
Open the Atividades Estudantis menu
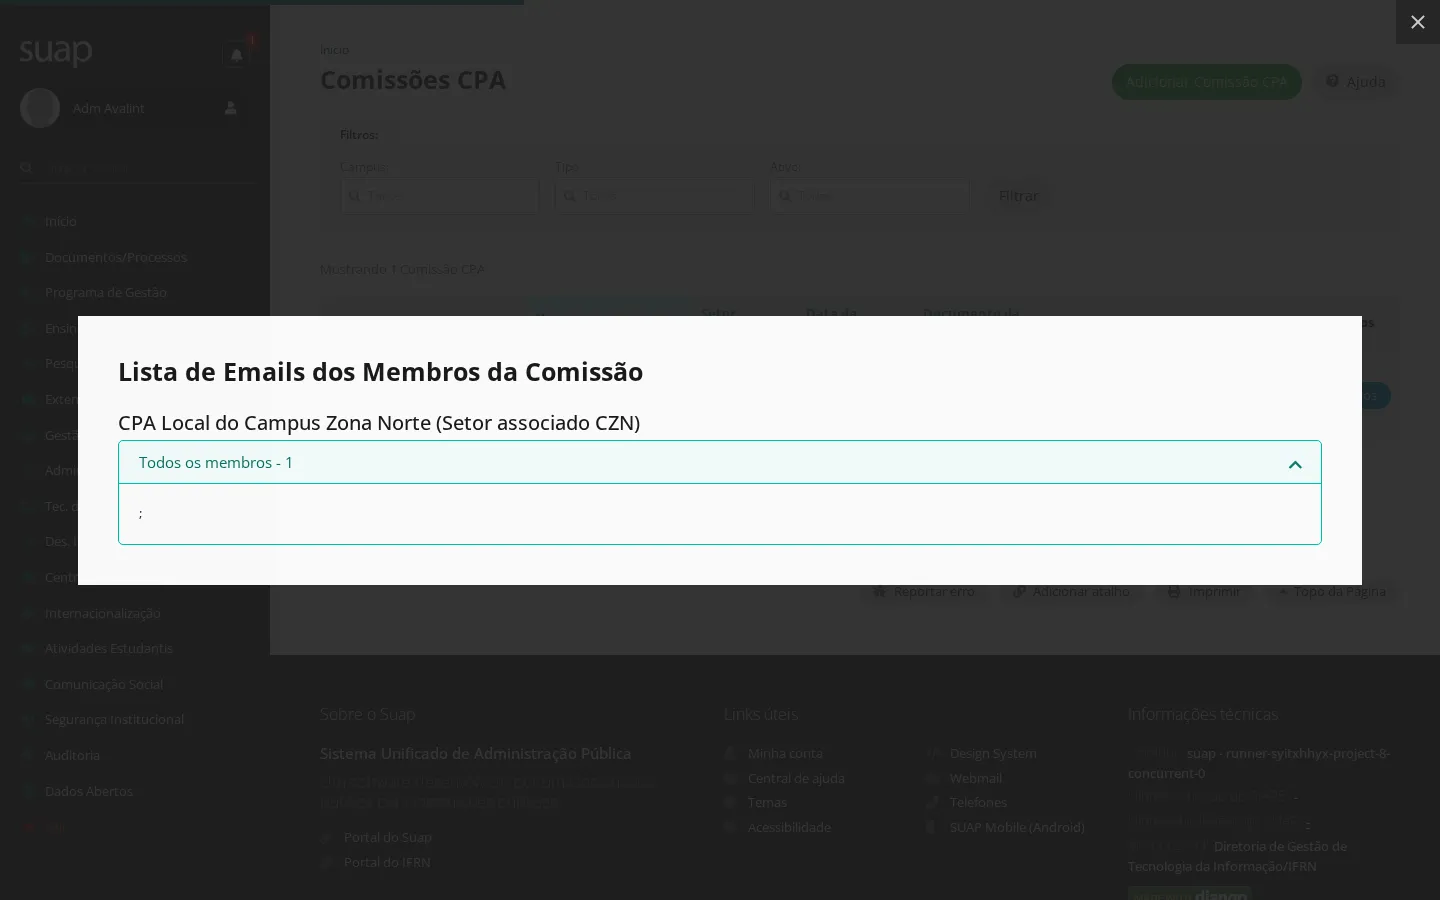tap(109, 648)
